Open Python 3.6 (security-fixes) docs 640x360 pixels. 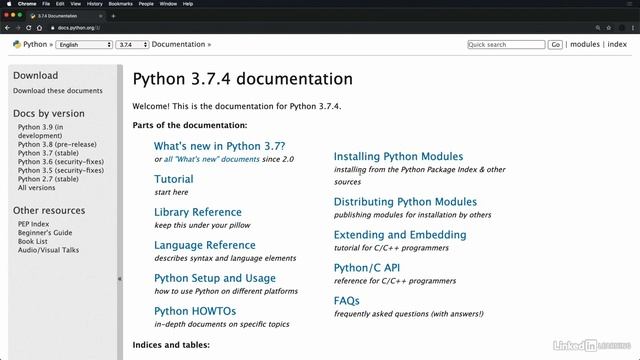61,162
